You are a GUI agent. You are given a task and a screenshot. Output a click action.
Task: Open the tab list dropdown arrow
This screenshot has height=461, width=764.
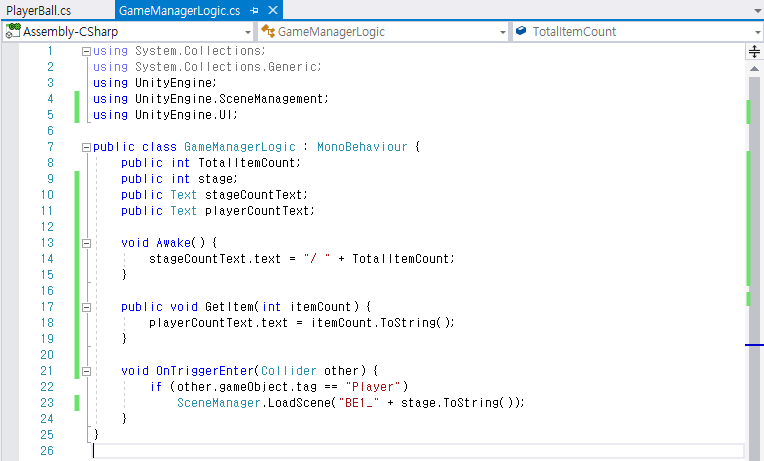point(758,10)
